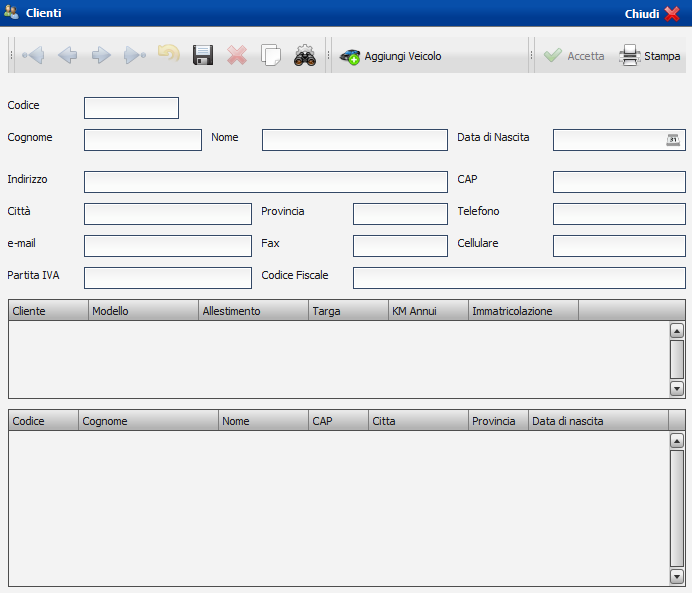This screenshot has width=692, height=593.
Task: Click vehicle table scrollbar up arrow
Action: pyautogui.click(x=677, y=330)
